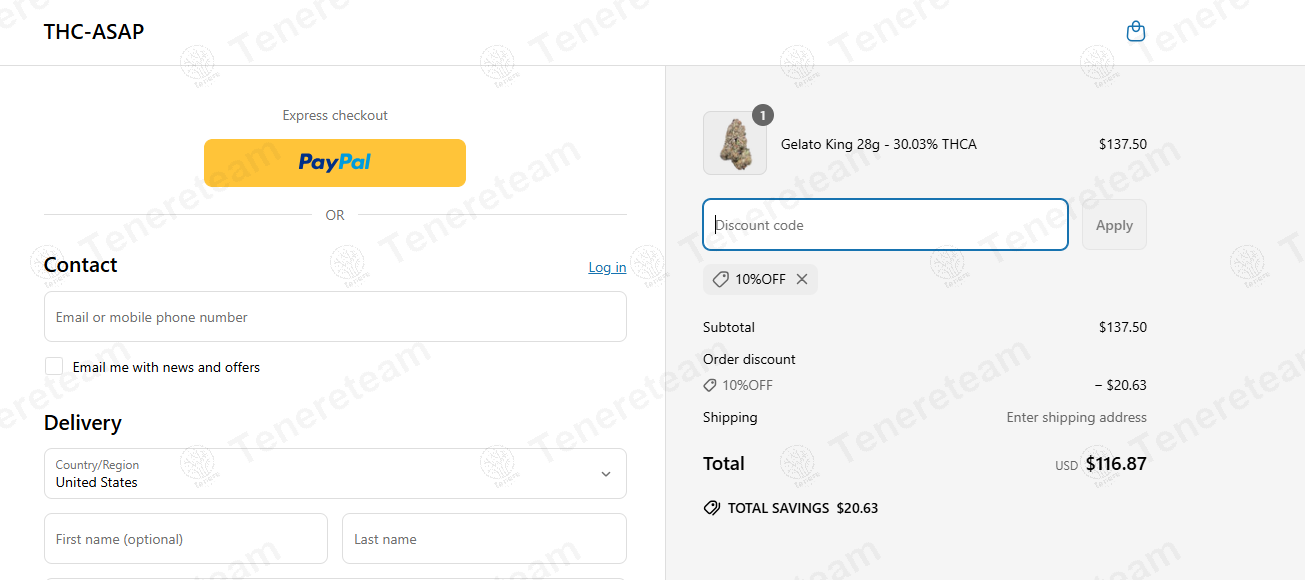Viewport: 1305px width, 580px height.
Task: Click the Total Savings tag icon
Action: (712, 508)
